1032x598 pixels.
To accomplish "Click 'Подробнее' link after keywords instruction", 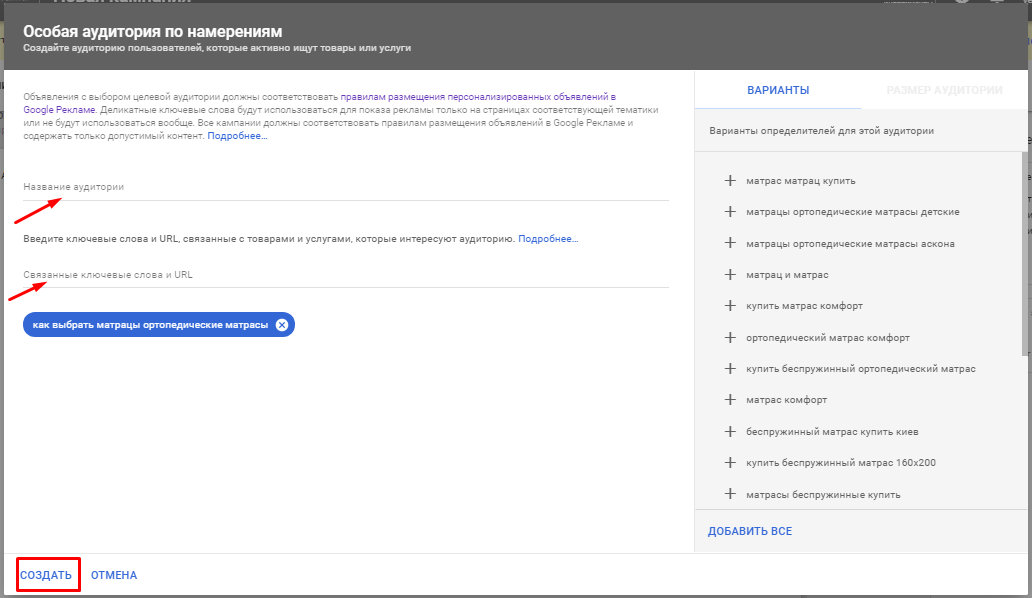I will coord(548,240).
